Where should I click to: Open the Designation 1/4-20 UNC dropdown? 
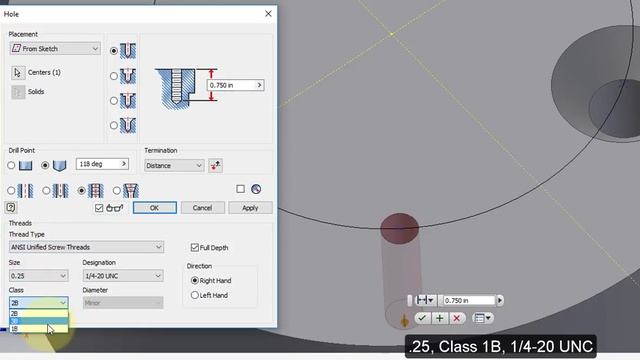(123, 276)
